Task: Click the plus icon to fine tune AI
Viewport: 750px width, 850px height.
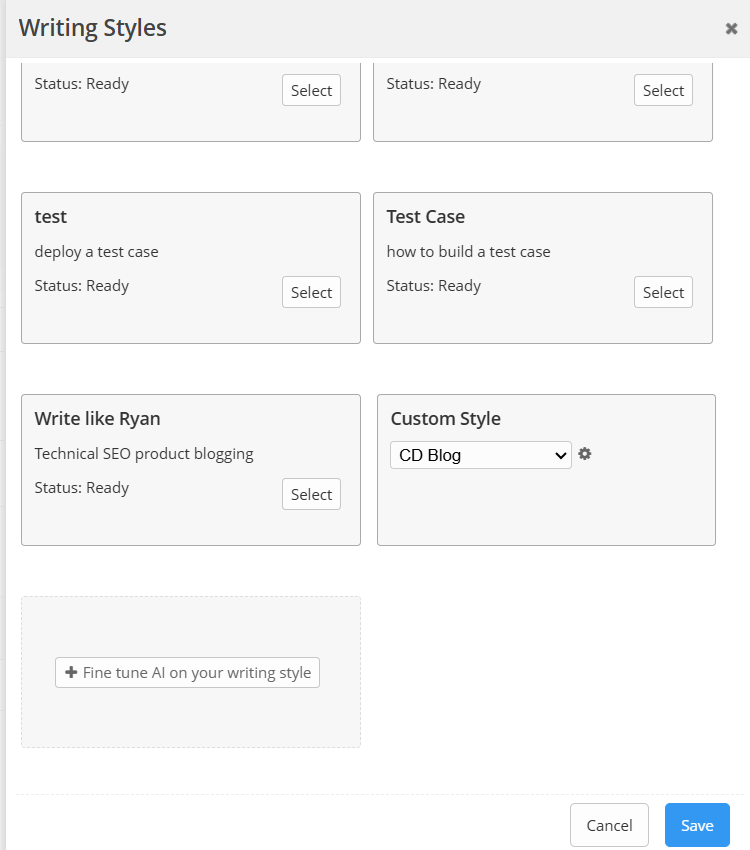Action: pyautogui.click(x=71, y=673)
